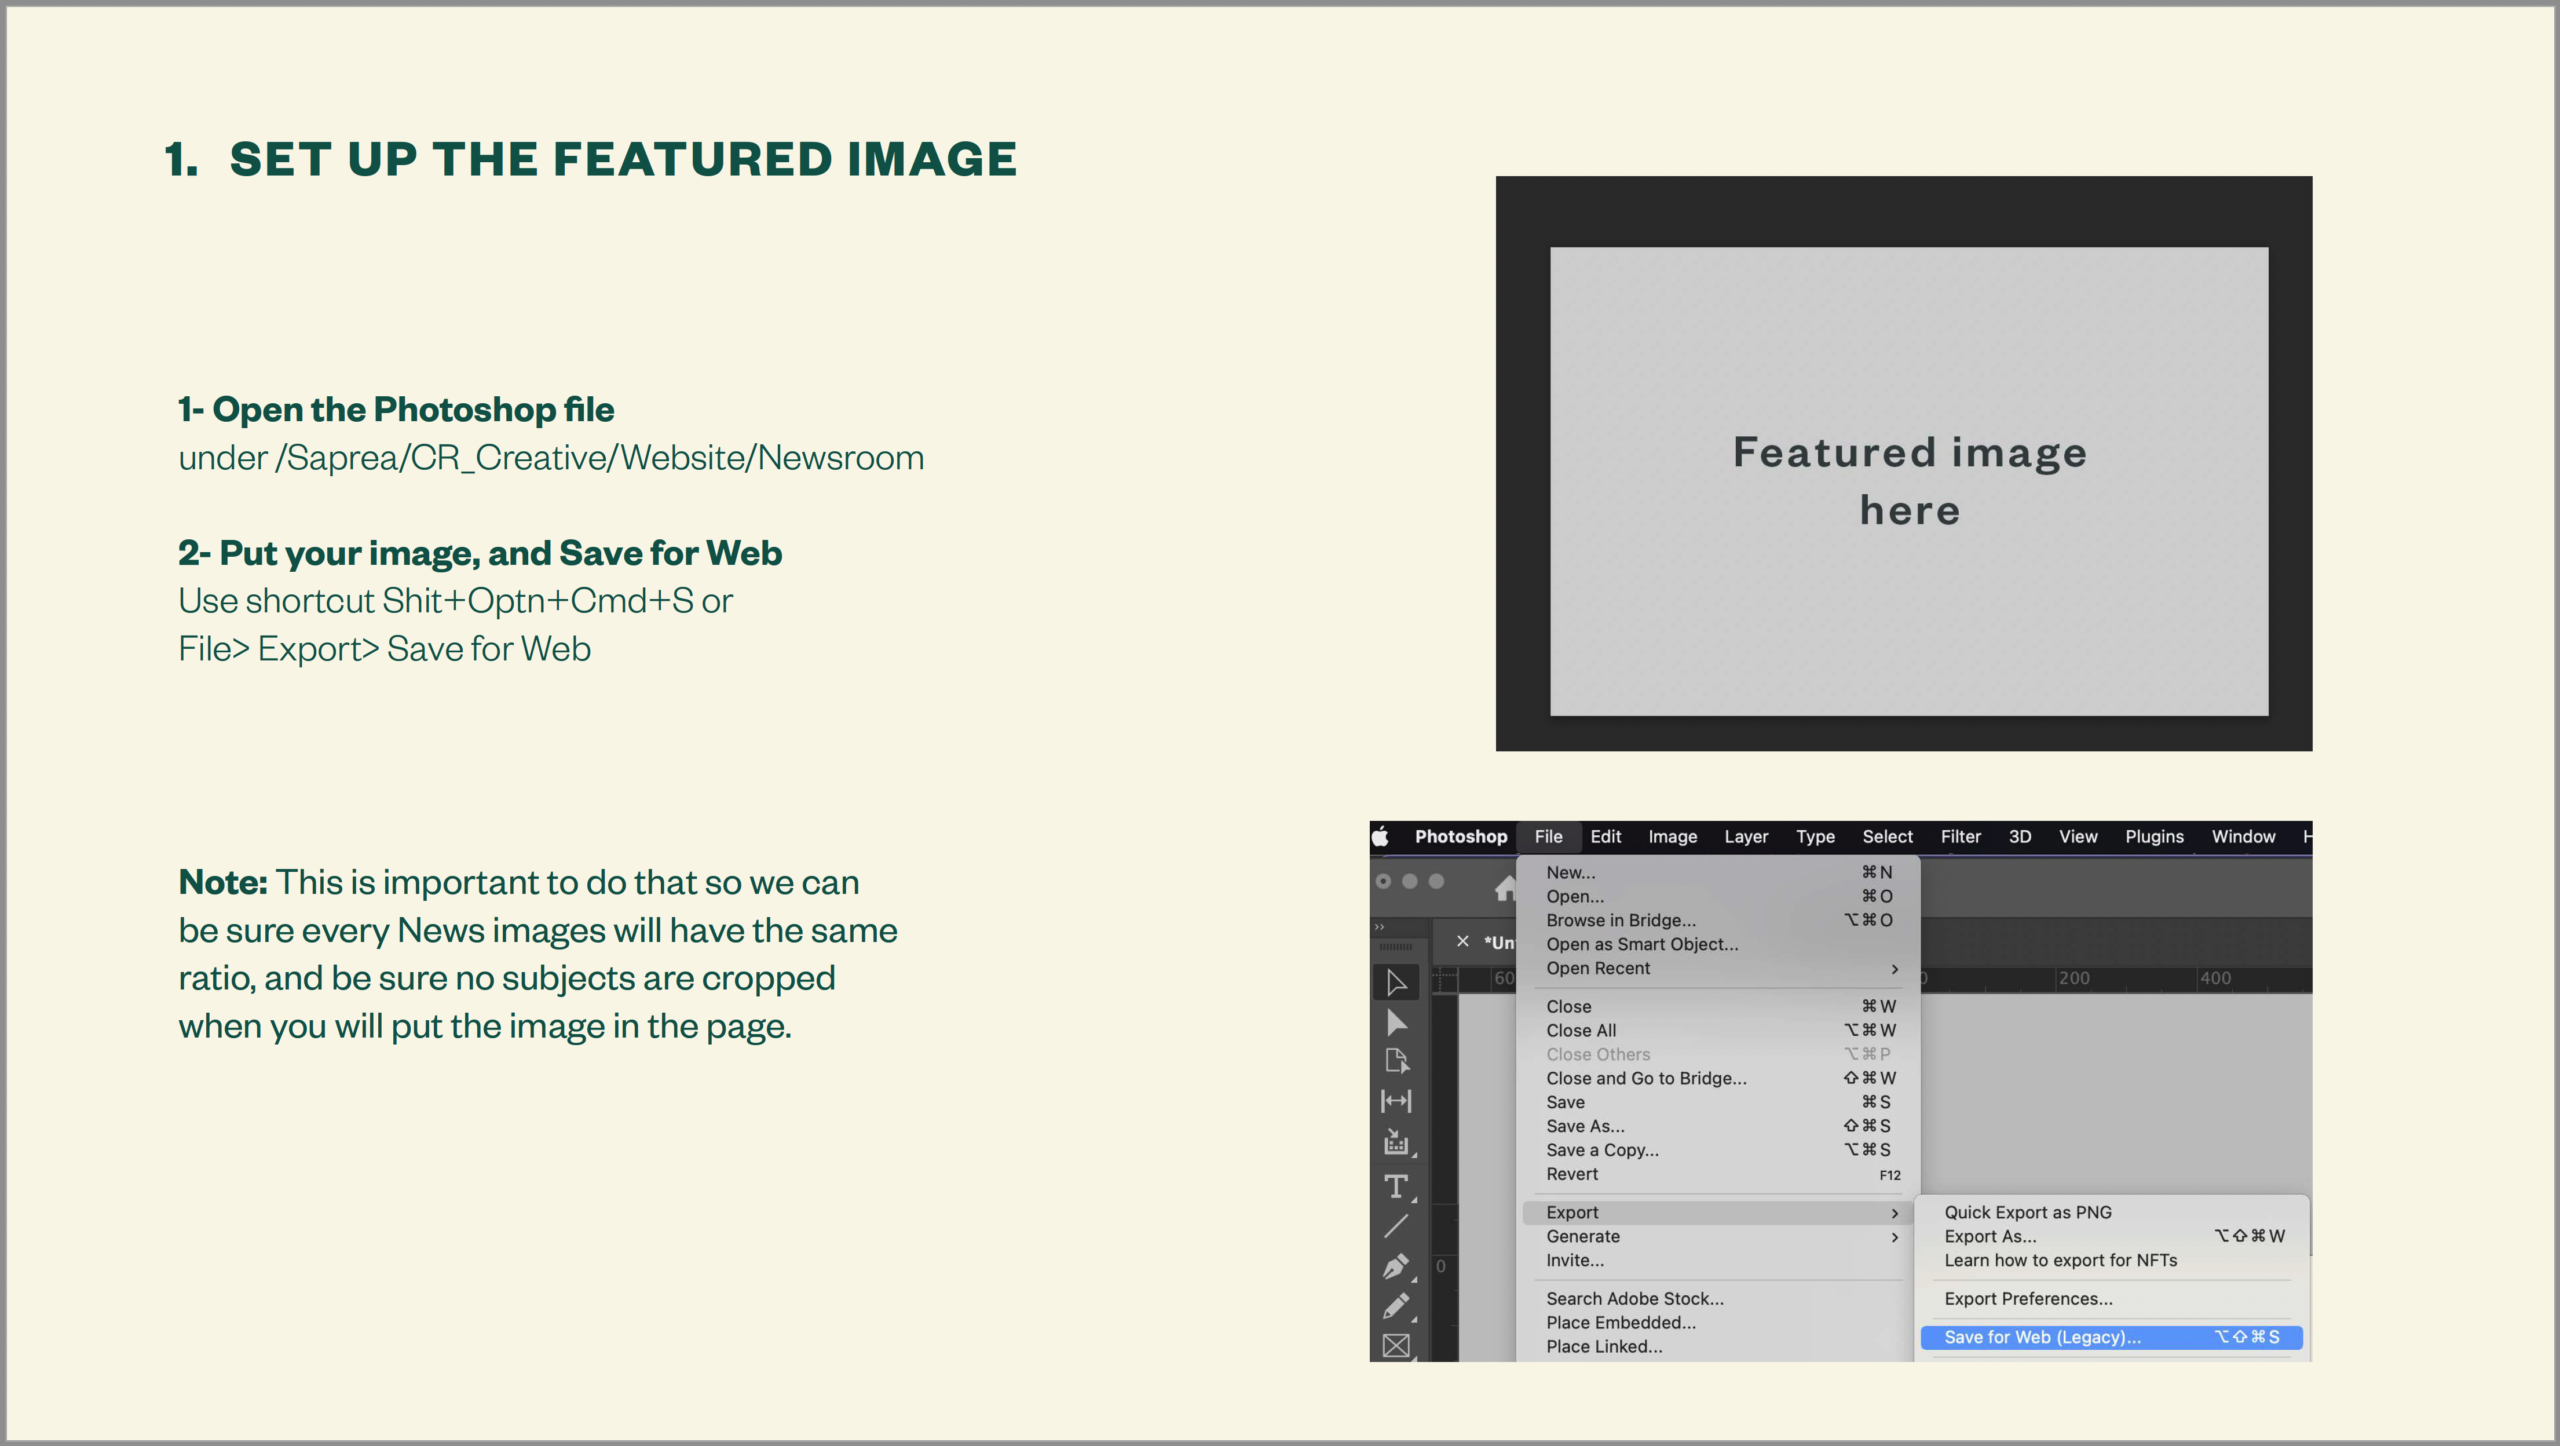Select the Selection arrow tool
Viewport: 2560px width, 1446px height.
pyautogui.click(x=1396, y=983)
